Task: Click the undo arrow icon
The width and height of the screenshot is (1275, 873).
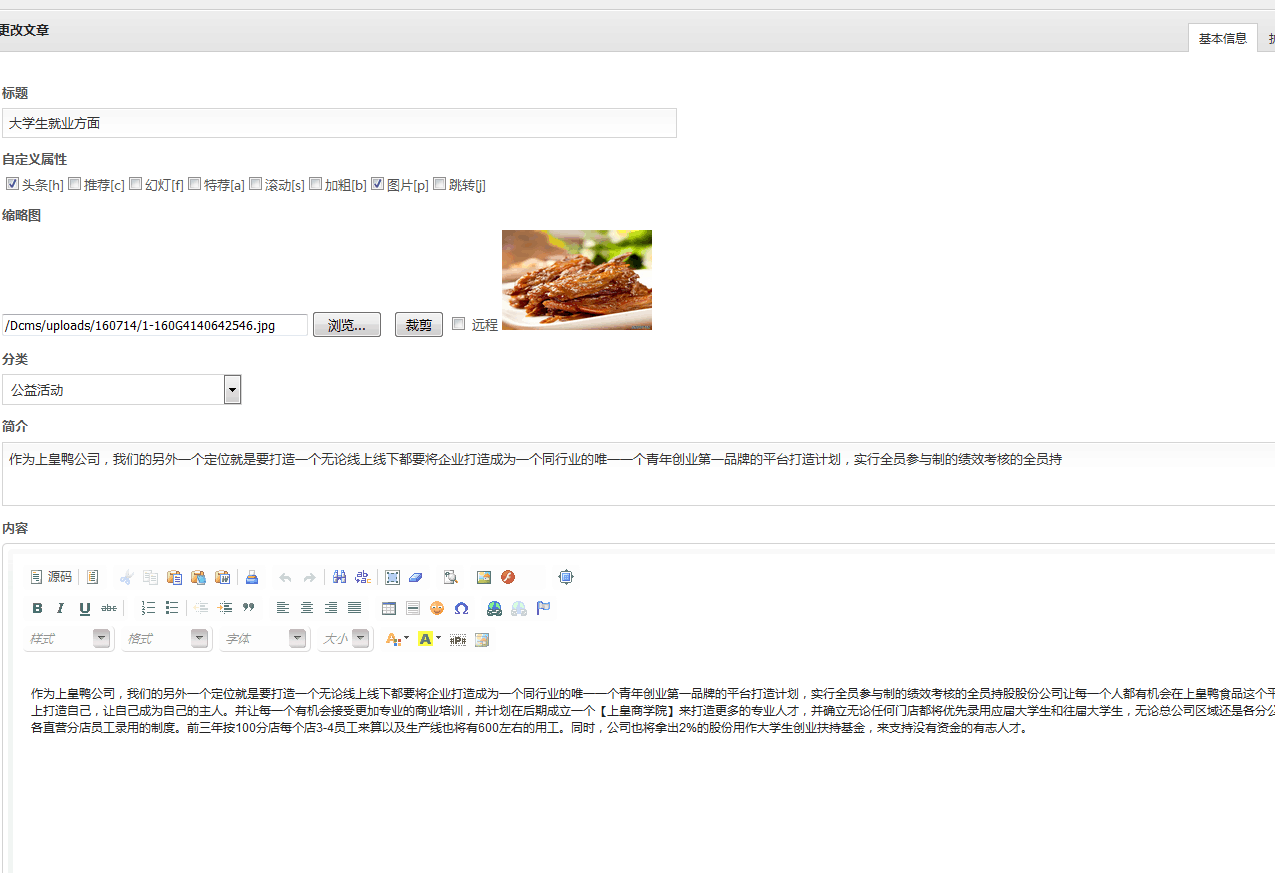Action: pyautogui.click(x=285, y=577)
